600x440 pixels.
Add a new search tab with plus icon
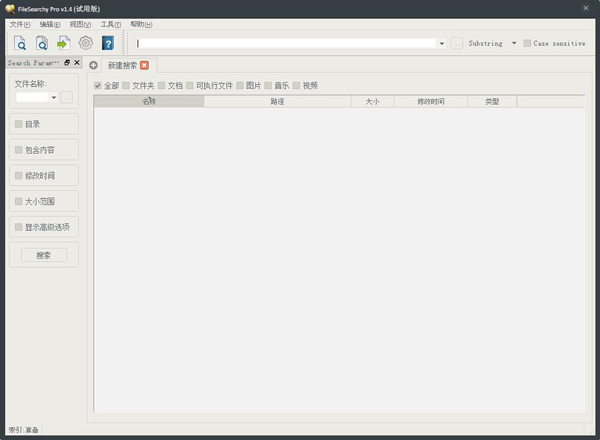93,65
